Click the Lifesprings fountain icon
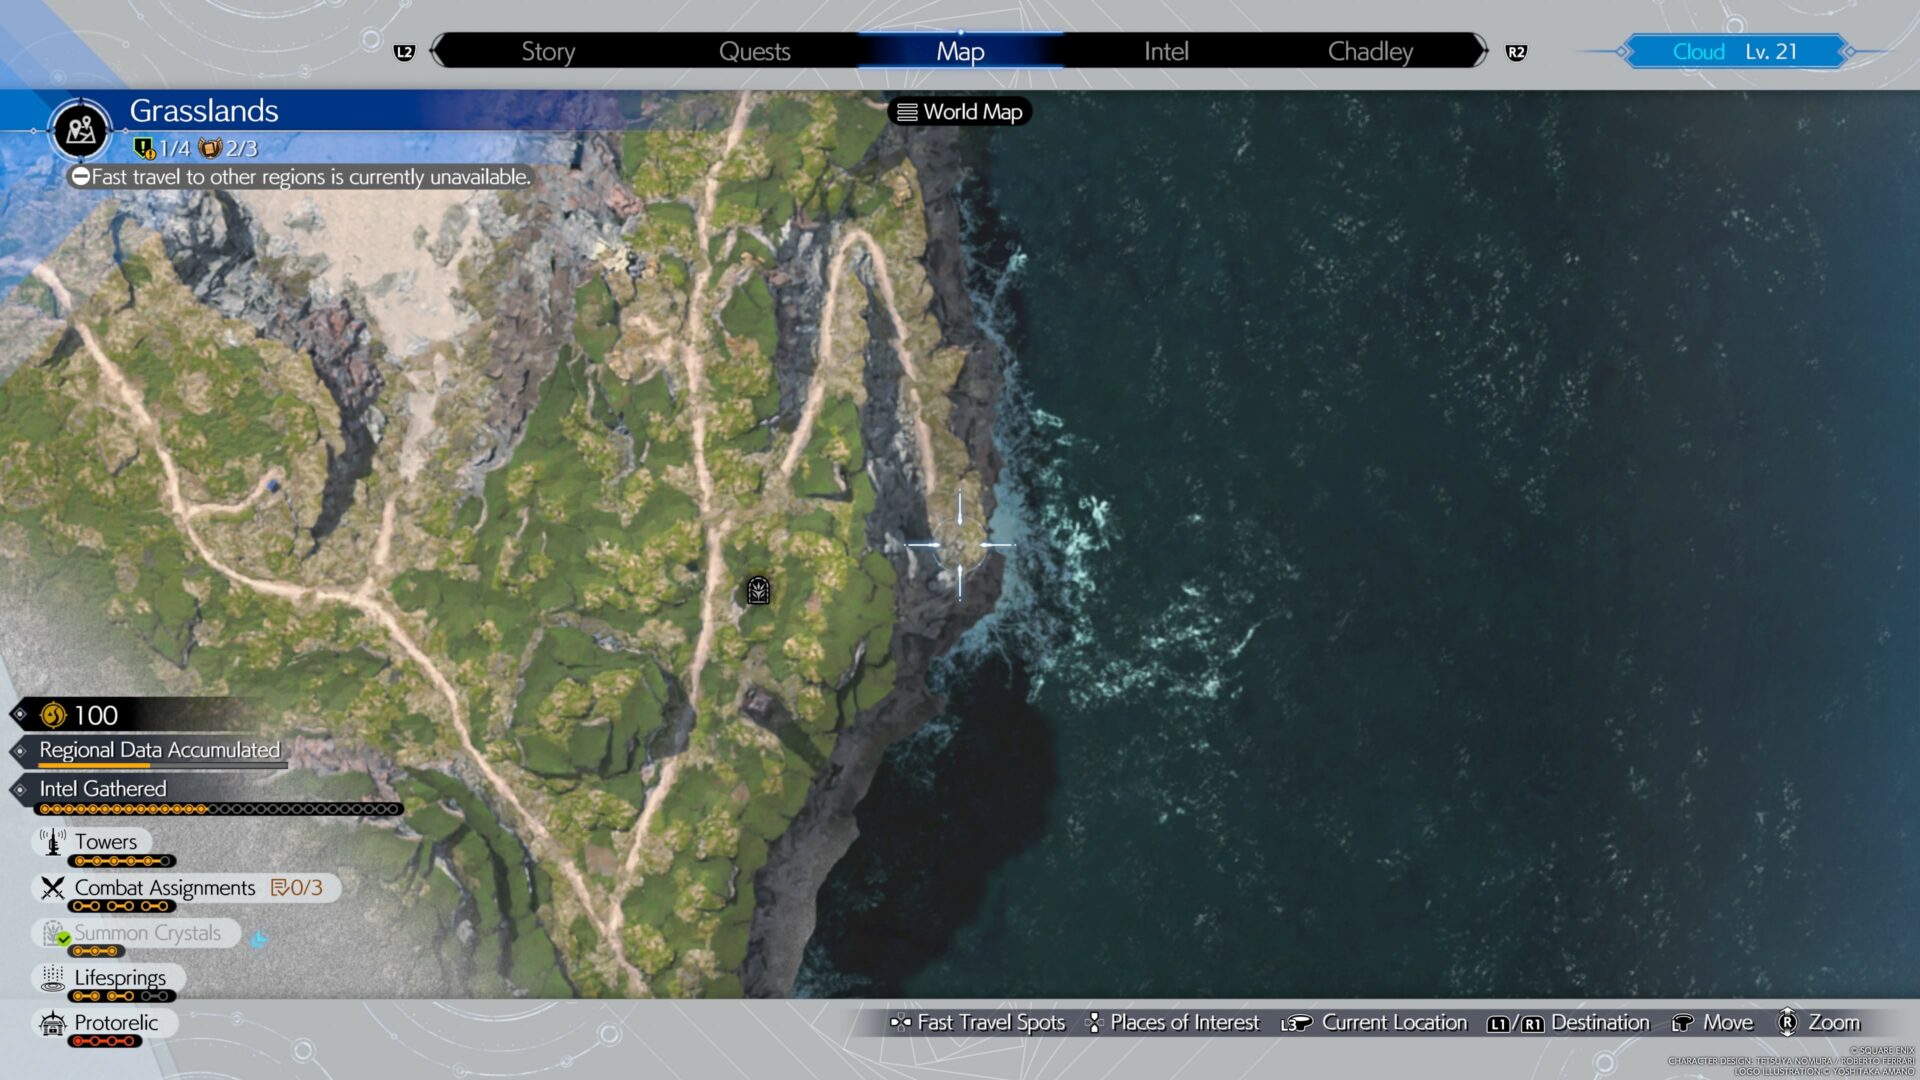1920x1080 pixels. 52,978
